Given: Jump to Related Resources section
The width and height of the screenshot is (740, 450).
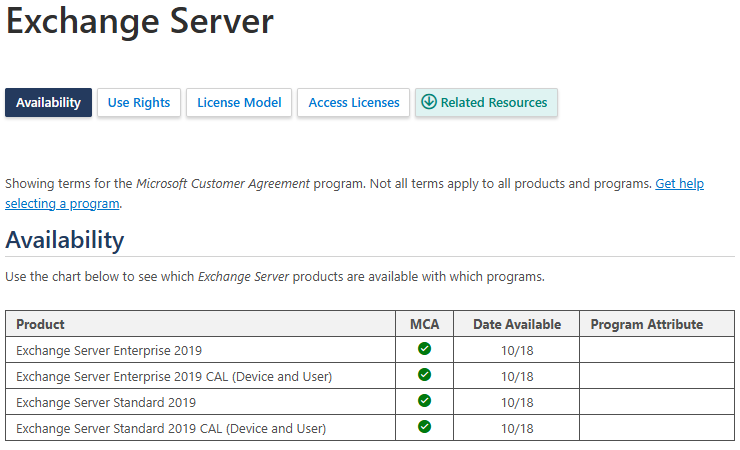Looking at the screenshot, I should pyautogui.click(x=486, y=102).
